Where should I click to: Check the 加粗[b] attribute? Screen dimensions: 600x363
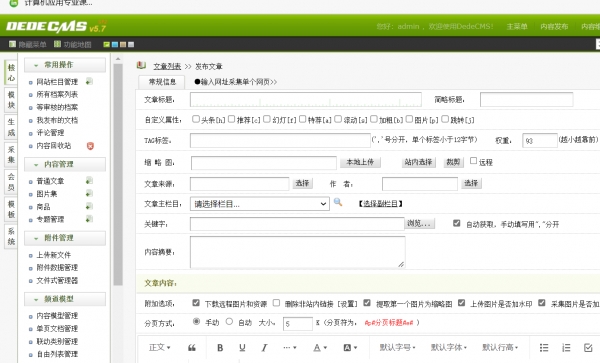click(374, 119)
